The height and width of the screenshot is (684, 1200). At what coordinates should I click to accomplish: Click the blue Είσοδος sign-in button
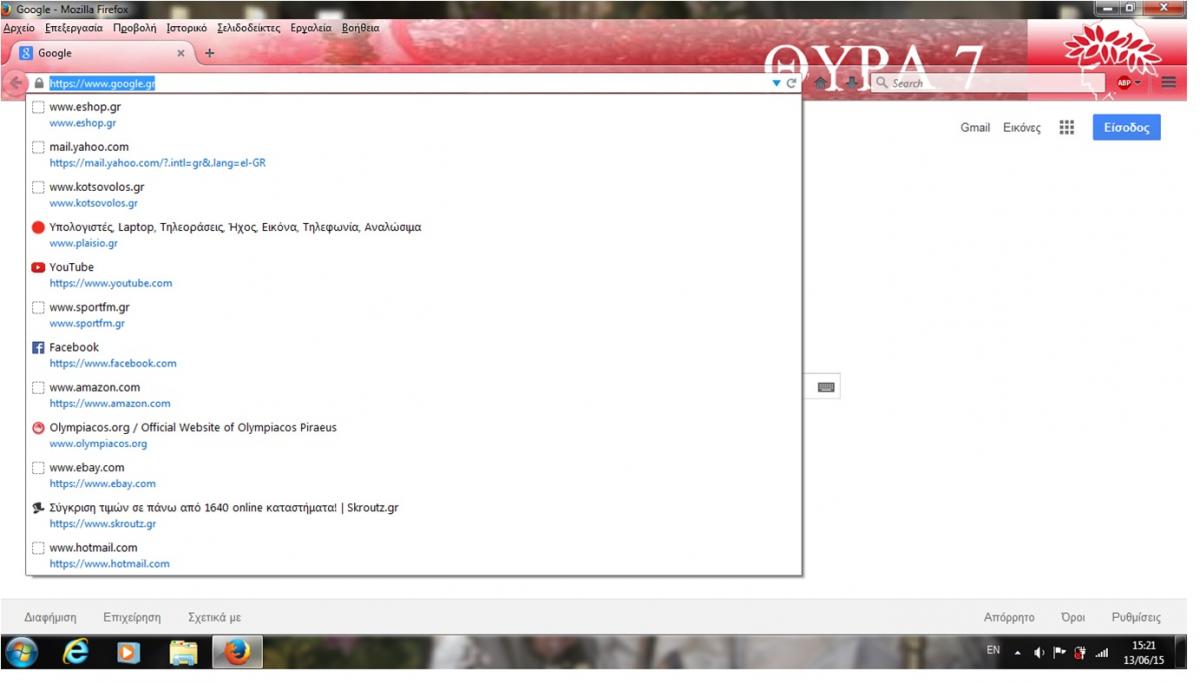1126,127
